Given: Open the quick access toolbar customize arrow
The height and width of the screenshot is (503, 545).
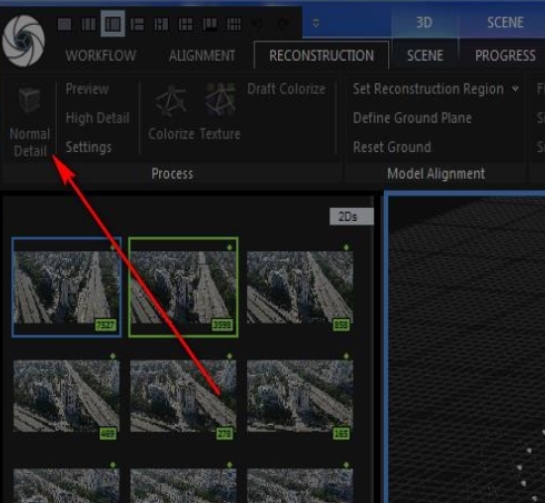Looking at the screenshot, I should tap(316, 23).
